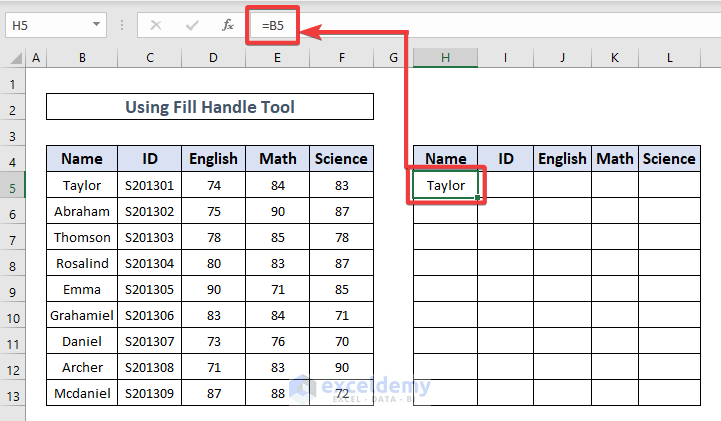Select column J header
Screen dimensions: 721x421
pyautogui.click(x=562, y=58)
